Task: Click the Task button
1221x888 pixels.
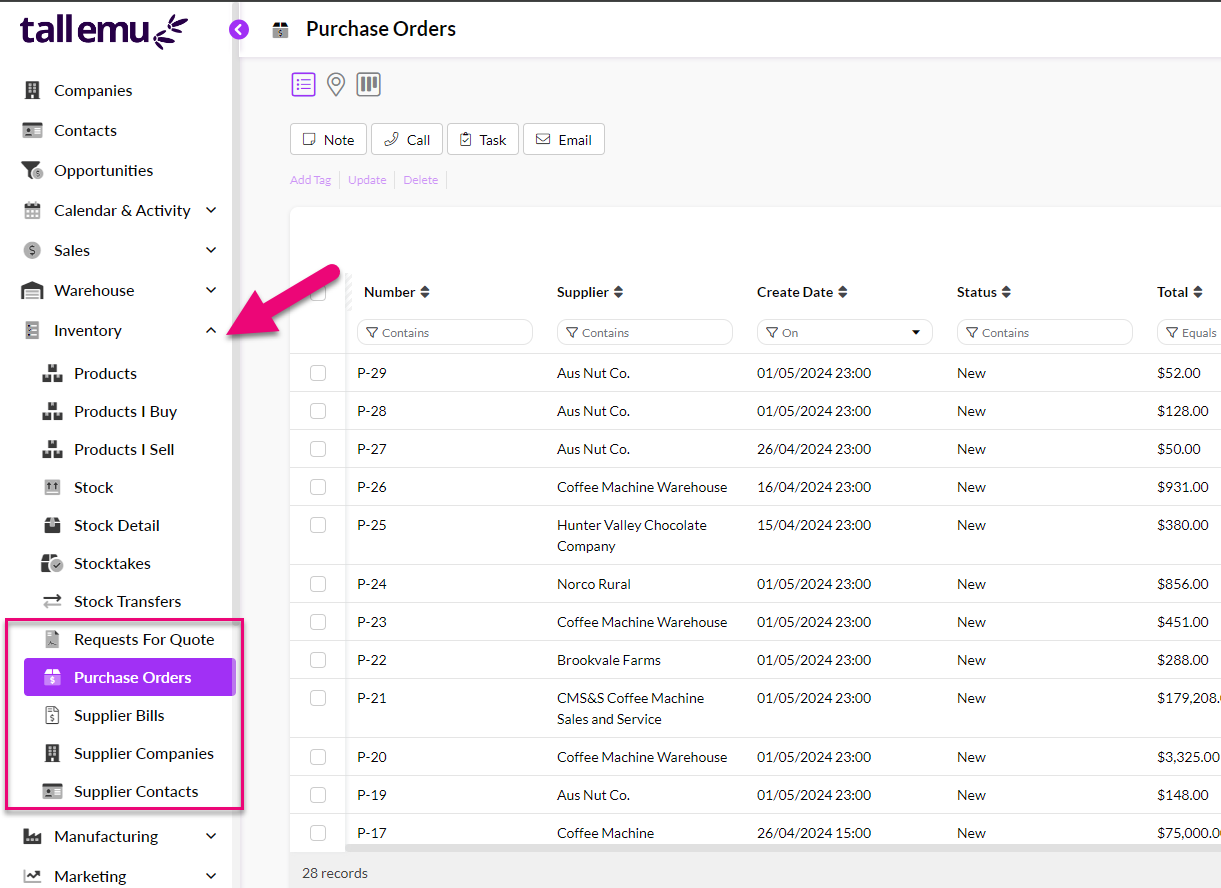Action: pyautogui.click(x=482, y=139)
